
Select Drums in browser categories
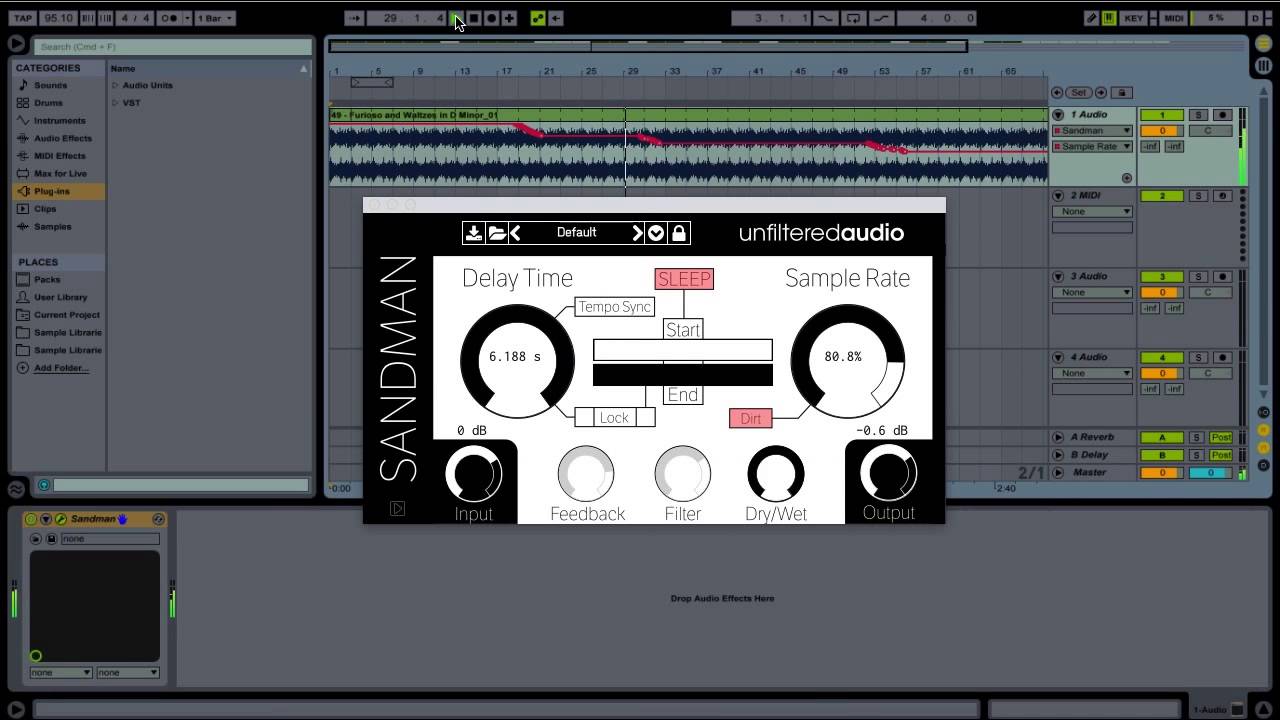tap(48, 103)
